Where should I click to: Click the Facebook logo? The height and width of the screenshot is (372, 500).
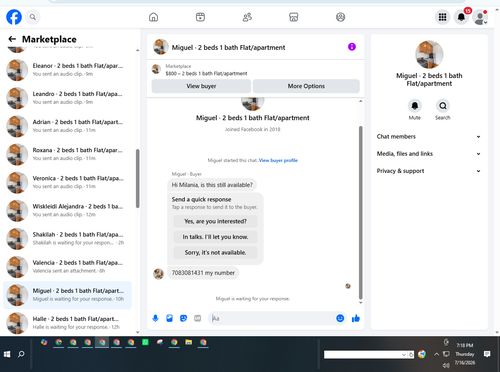tap(14, 17)
